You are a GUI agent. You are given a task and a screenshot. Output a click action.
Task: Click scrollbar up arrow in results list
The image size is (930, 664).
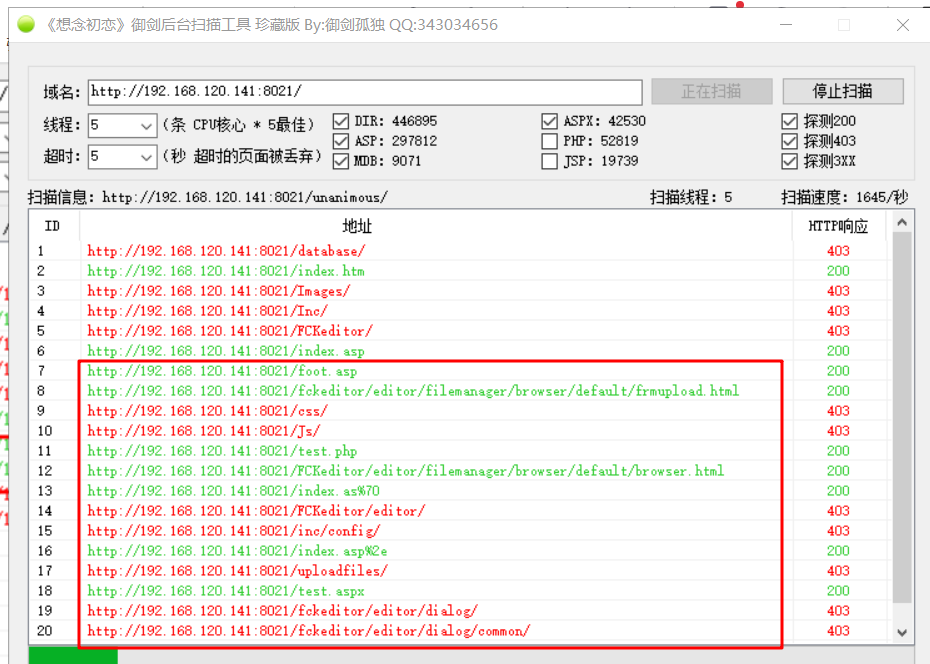pyautogui.click(x=902, y=222)
